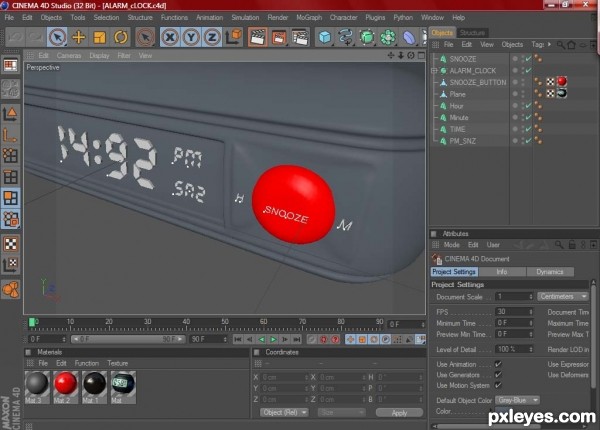Image resolution: width=600 pixels, height=430 pixels.
Task: Toggle the Use Animation checkbox
Action: pos(498,364)
